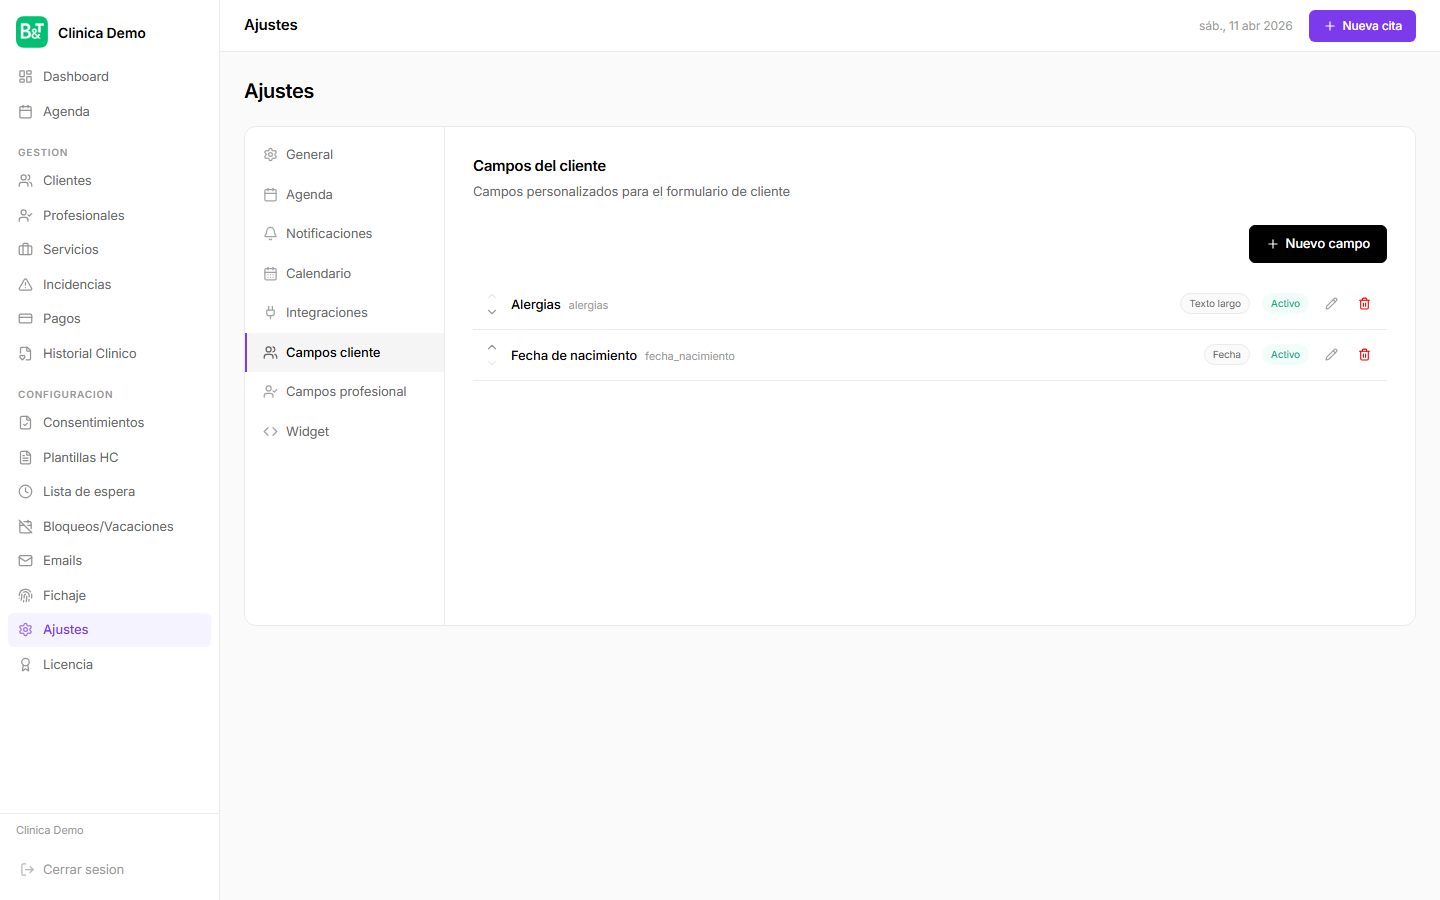Open Historial Clinico from the sidebar
Viewport: 1440px width, 900px height.
[110, 354]
